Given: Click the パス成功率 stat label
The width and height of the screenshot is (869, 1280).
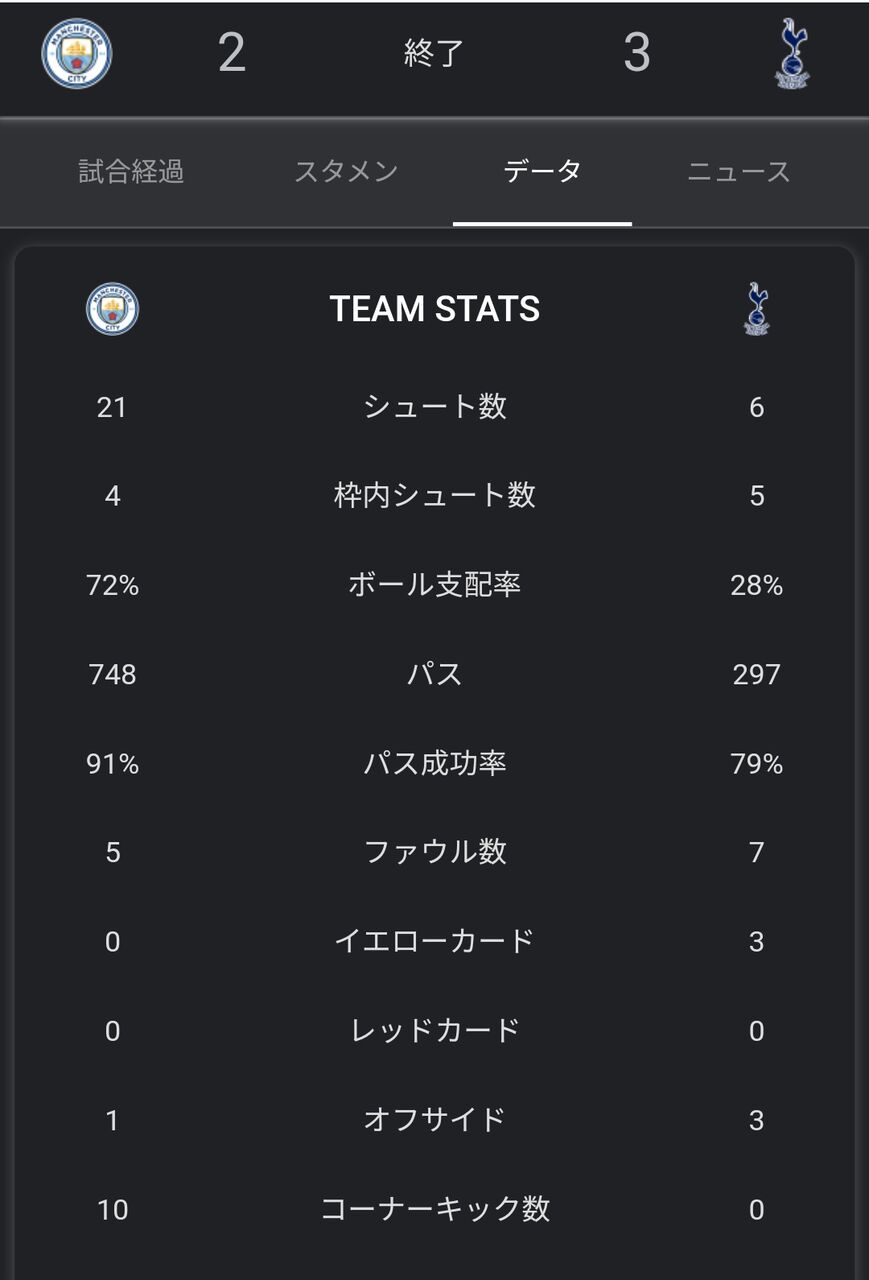Looking at the screenshot, I should pos(435,764).
